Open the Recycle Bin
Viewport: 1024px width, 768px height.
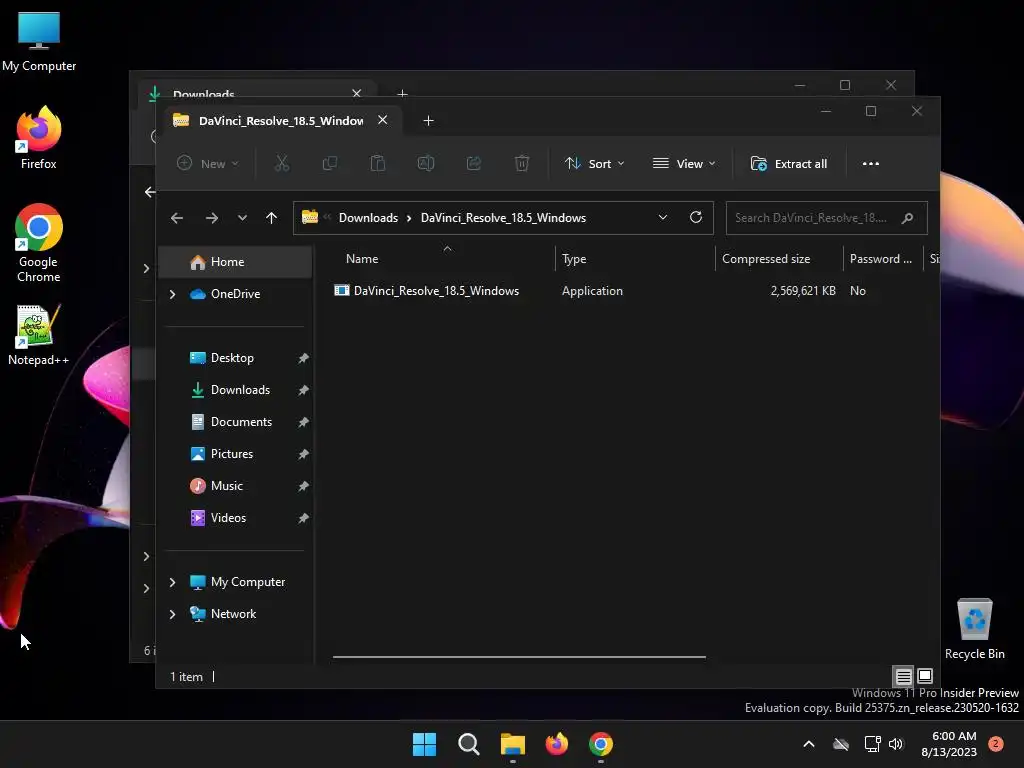(974, 630)
